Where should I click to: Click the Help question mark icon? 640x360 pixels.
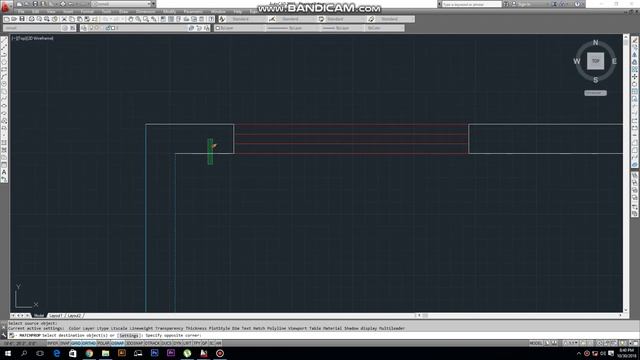pyautogui.click(x=577, y=4)
